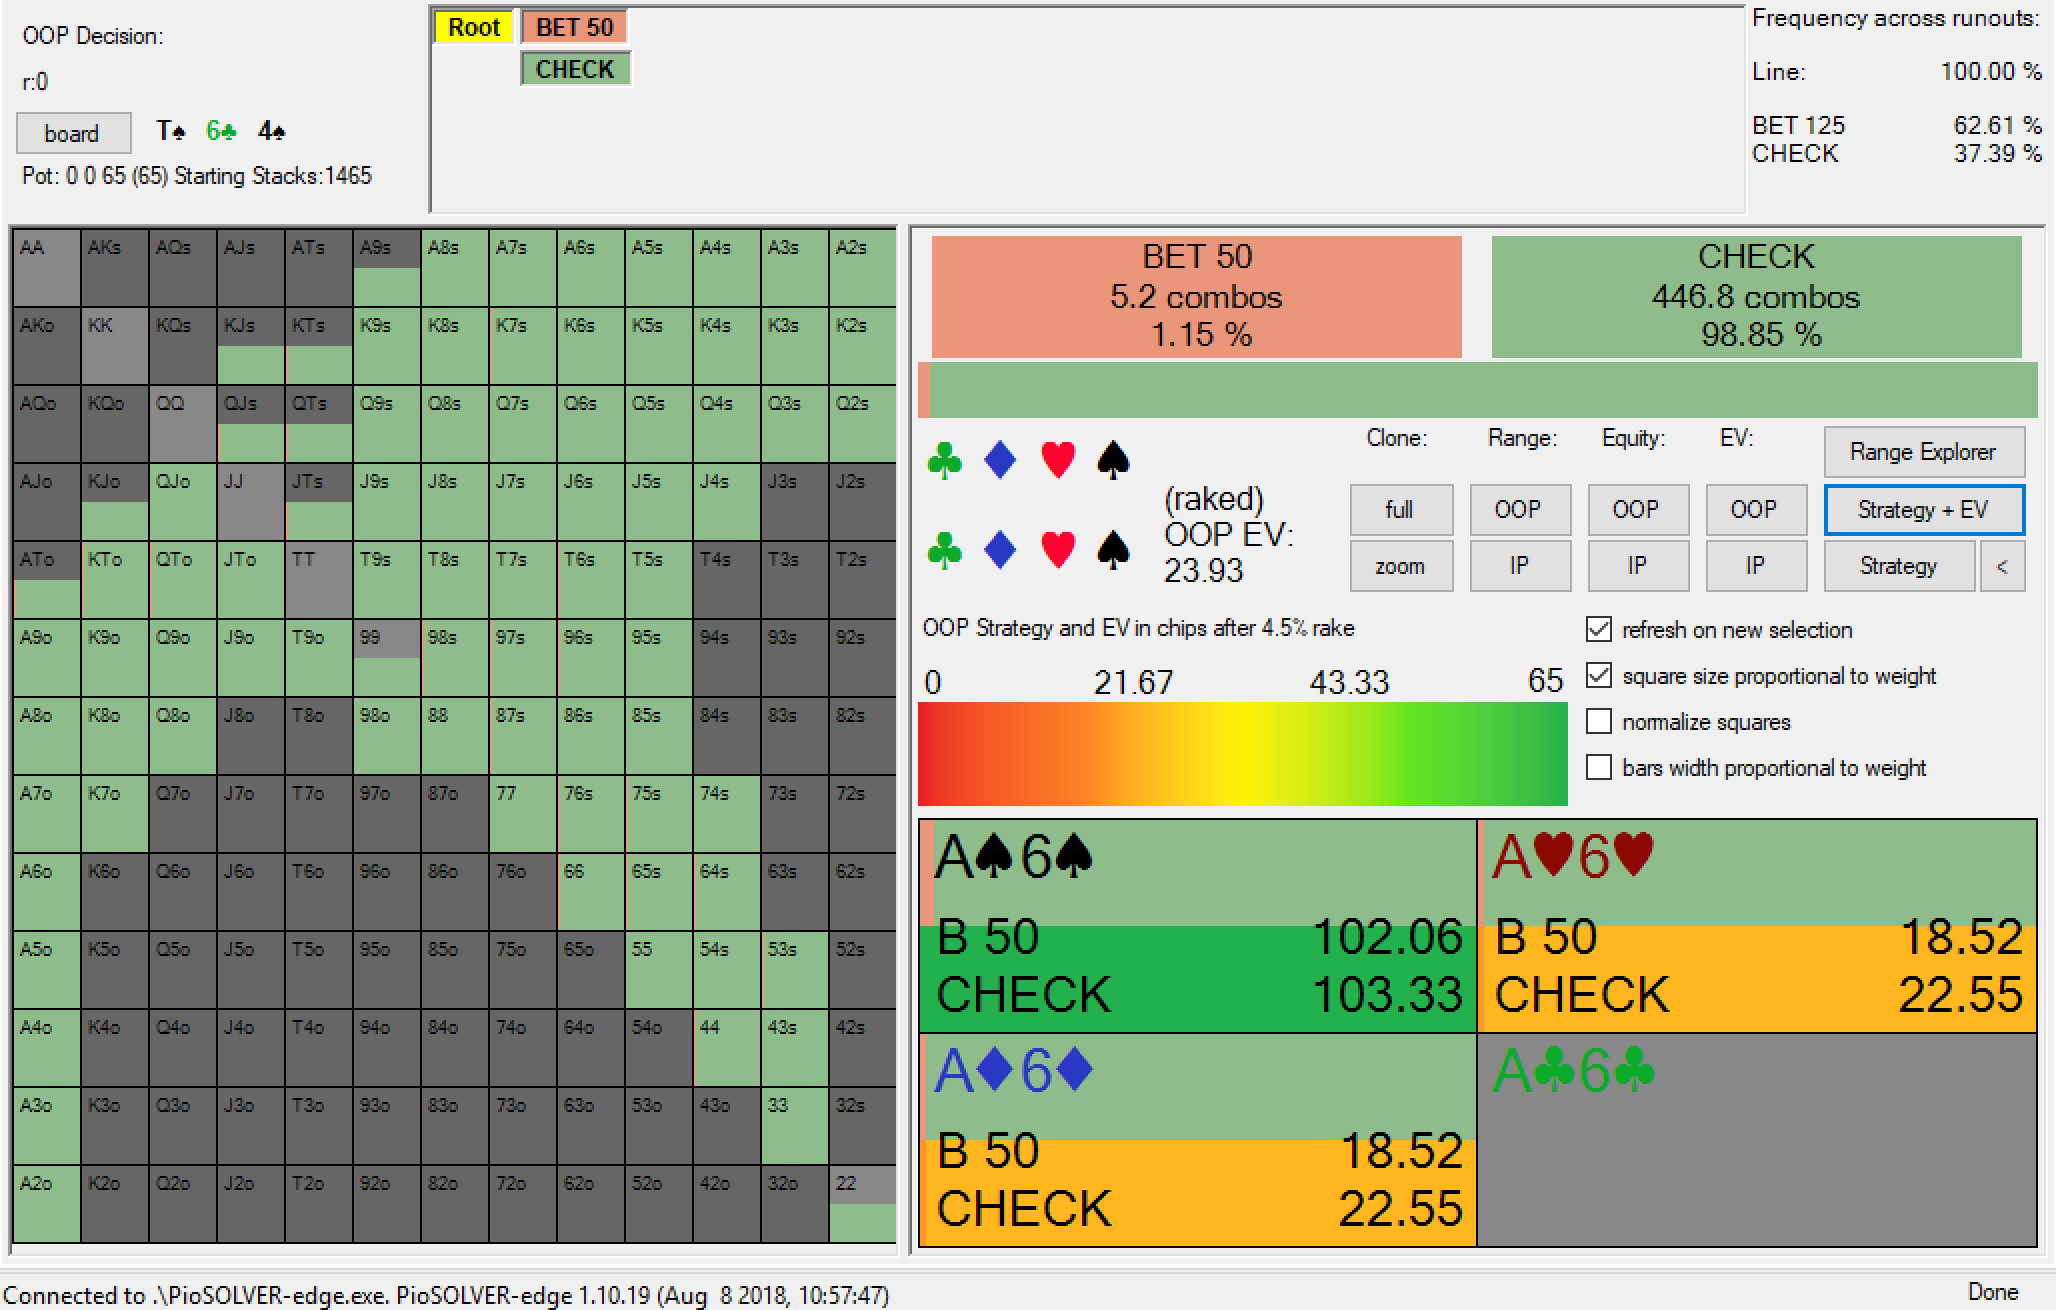Viewport: 2056px width, 1310px height.
Task: Enable the normalize squares checkbox
Action: coord(1599,722)
